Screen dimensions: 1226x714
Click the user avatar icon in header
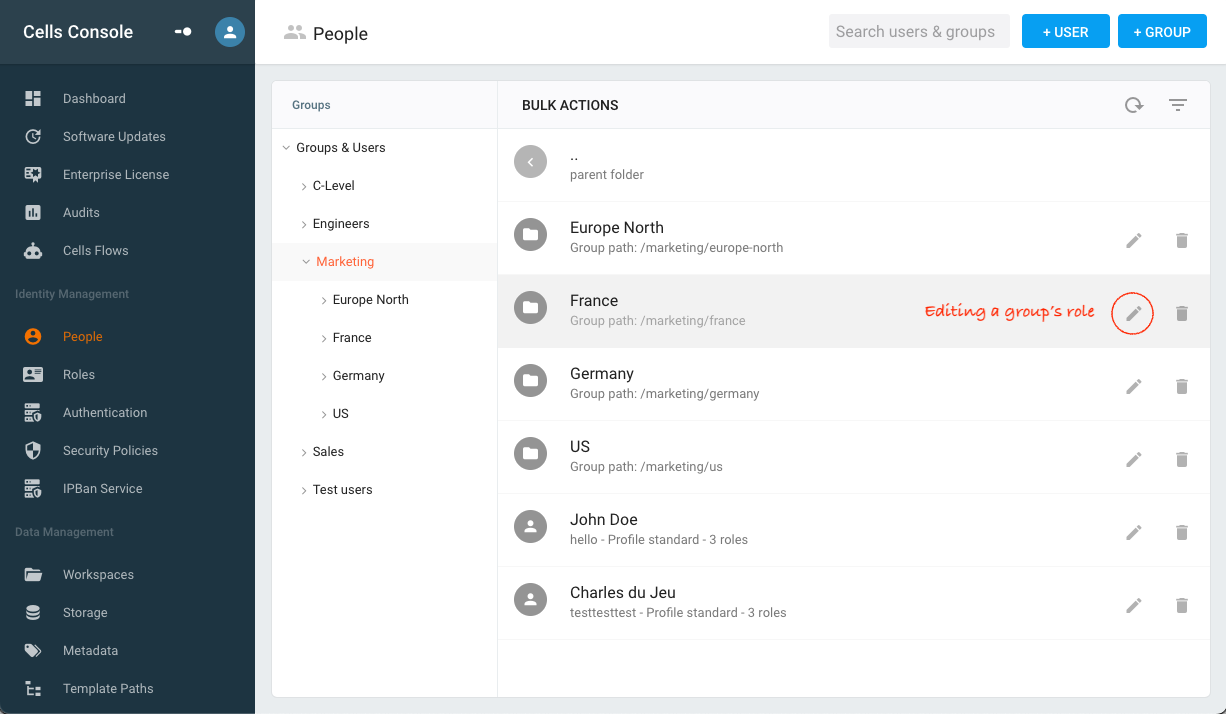tap(230, 32)
